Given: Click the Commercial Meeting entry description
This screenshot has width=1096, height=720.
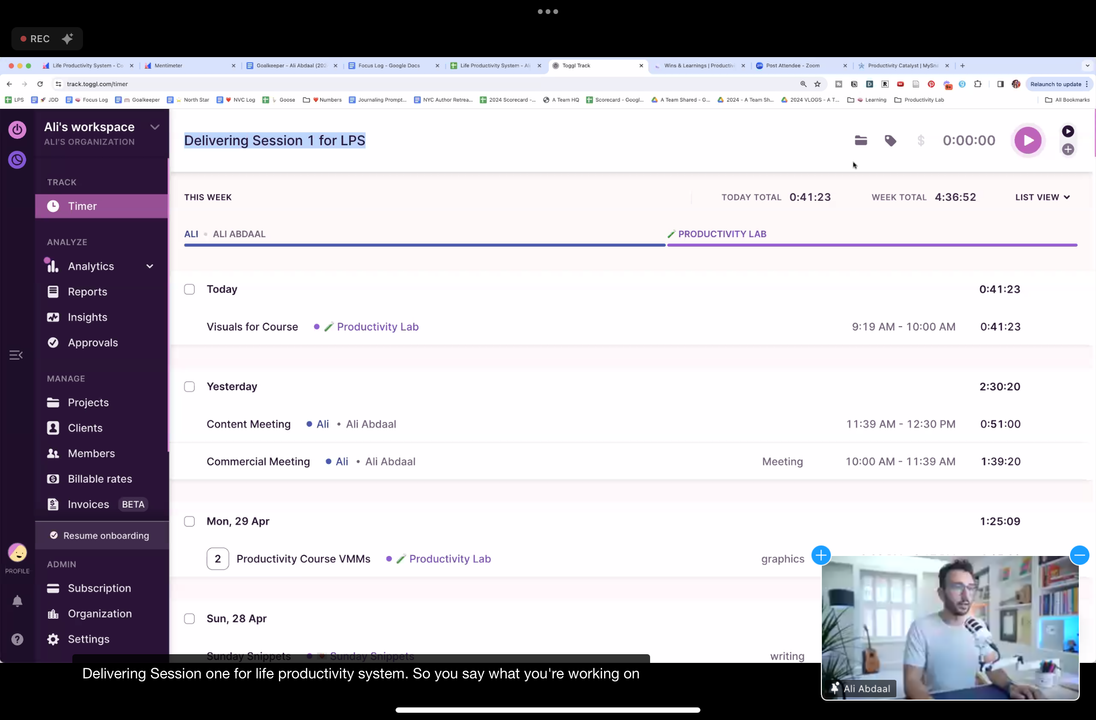Looking at the screenshot, I should click(x=258, y=461).
